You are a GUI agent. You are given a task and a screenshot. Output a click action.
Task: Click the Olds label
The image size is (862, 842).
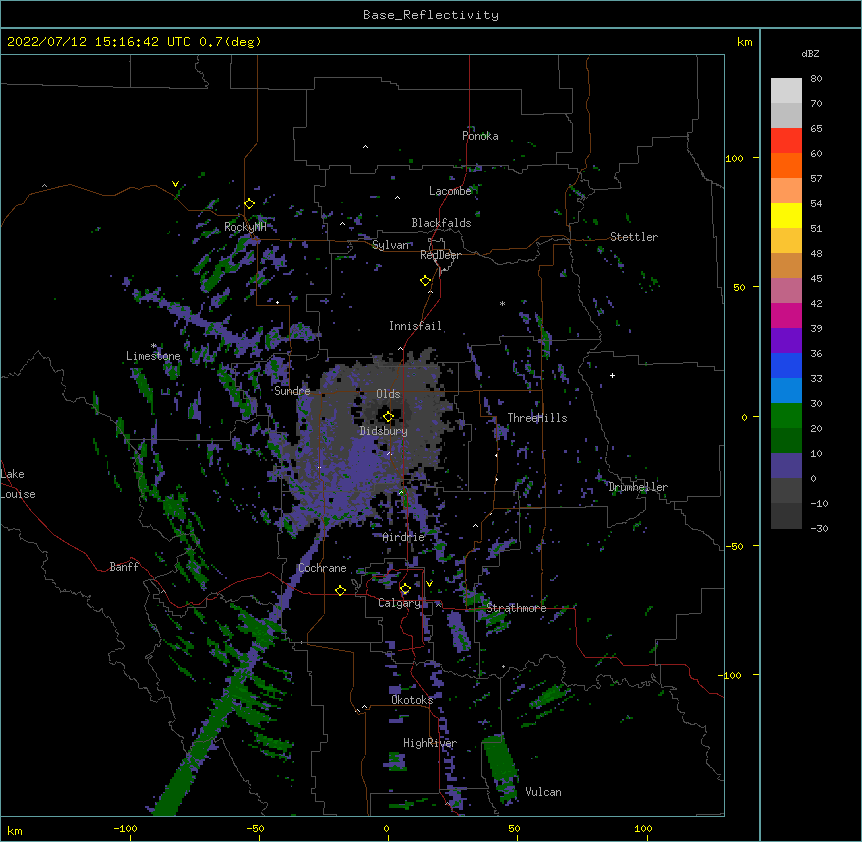388,394
